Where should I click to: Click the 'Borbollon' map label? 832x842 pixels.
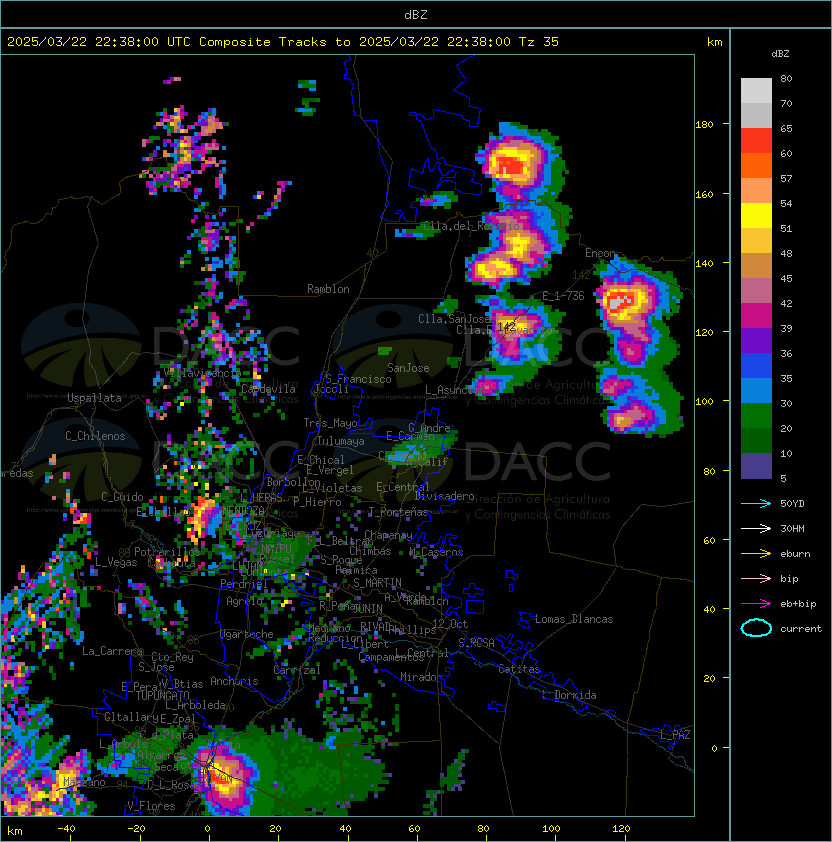coord(293,482)
